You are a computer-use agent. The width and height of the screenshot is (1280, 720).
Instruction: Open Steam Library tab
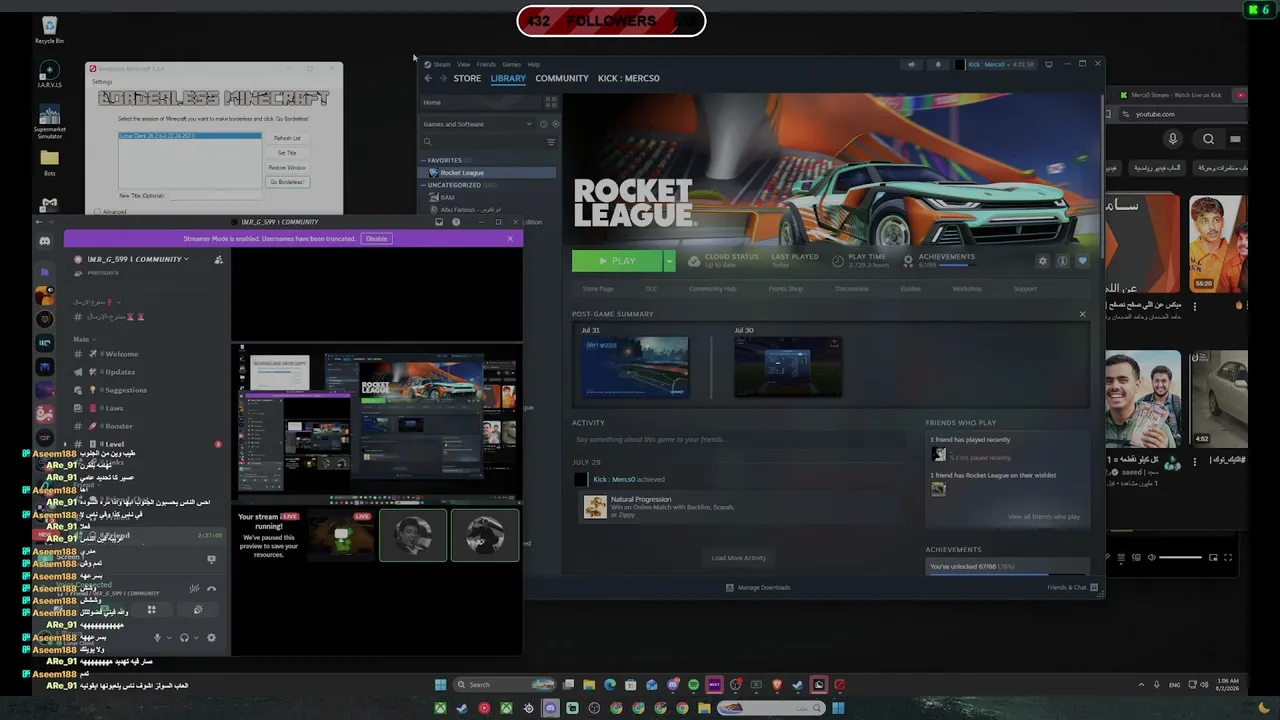click(x=508, y=78)
